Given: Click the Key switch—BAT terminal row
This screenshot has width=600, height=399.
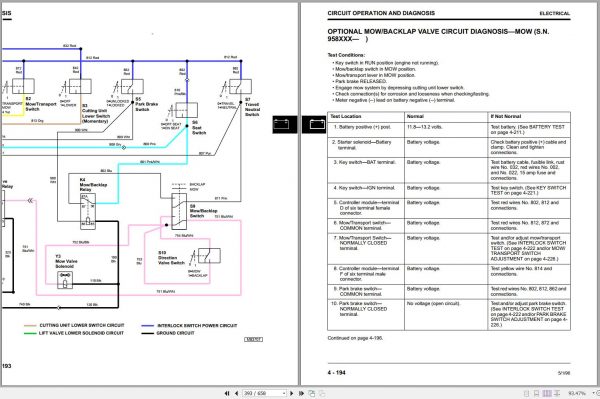Looking at the screenshot, I should point(449,170).
